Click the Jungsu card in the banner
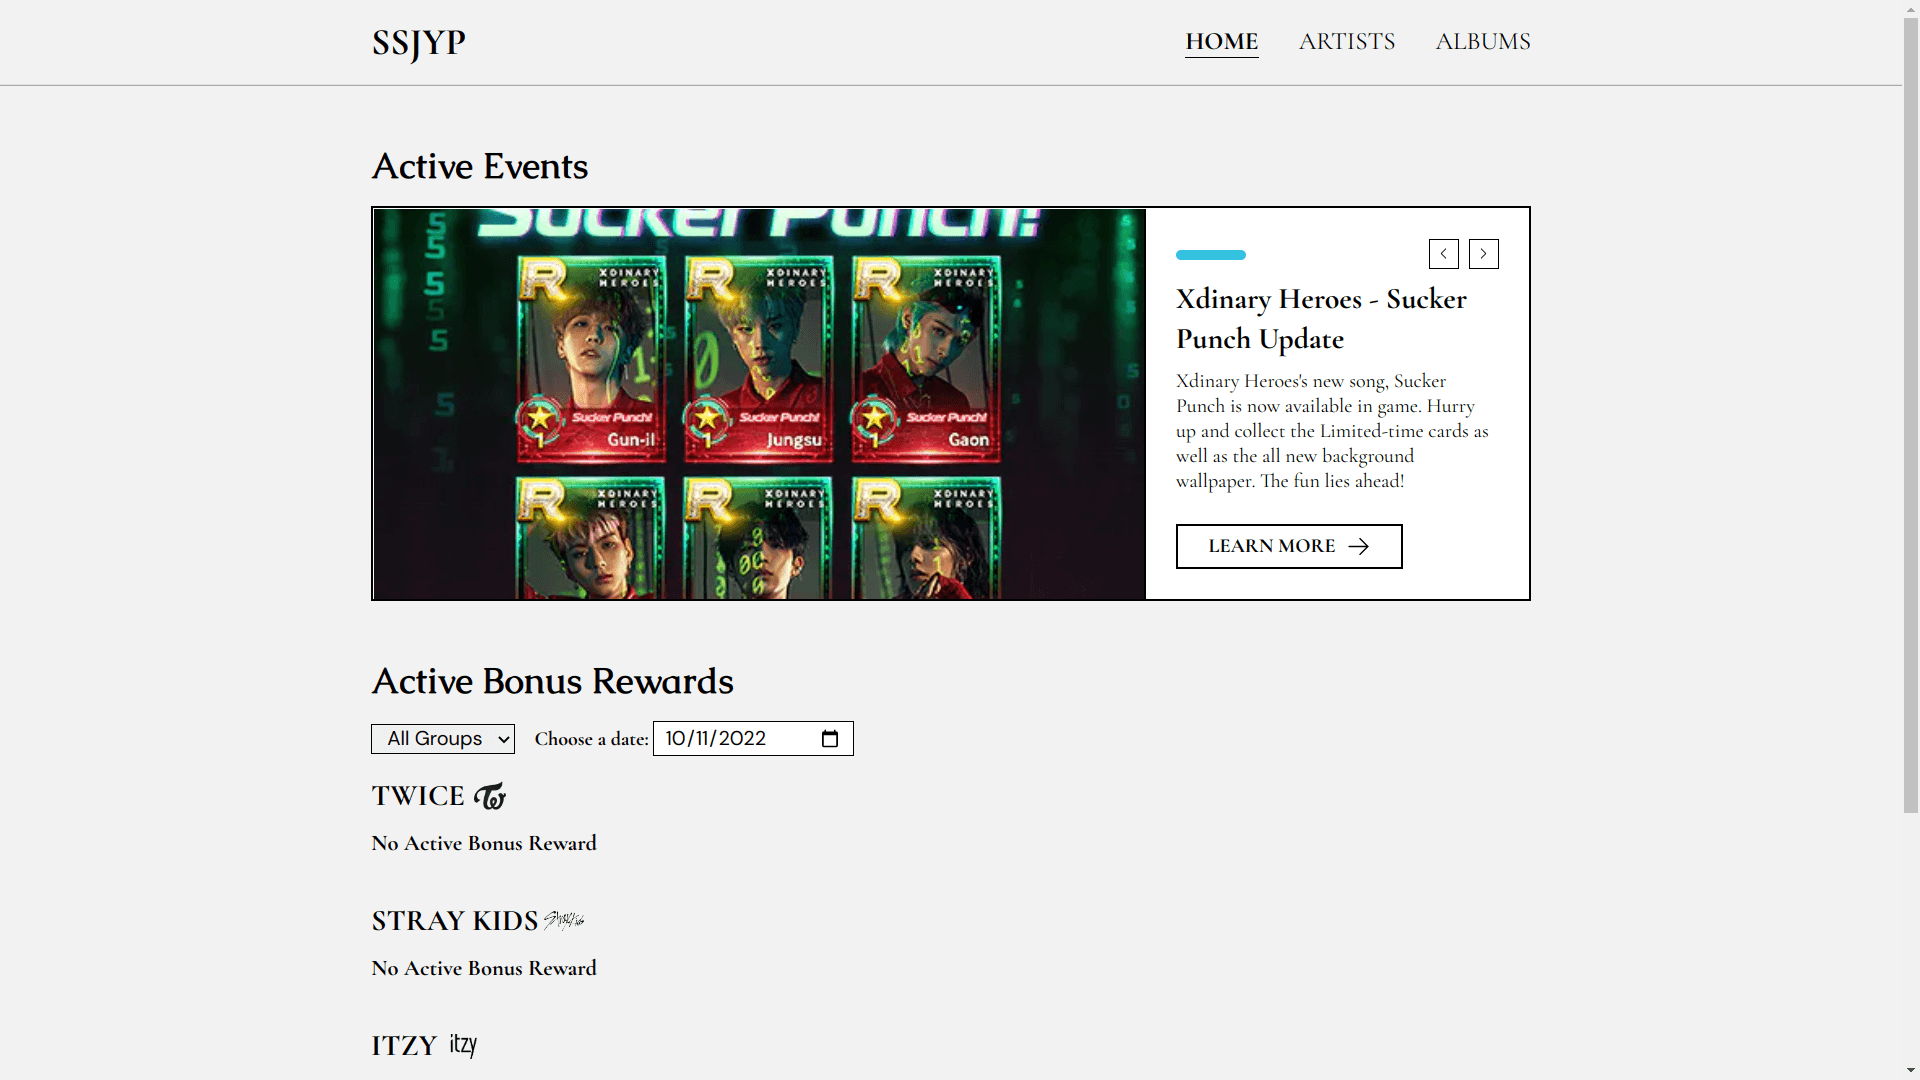The width and height of the screenshot is (1920, 1080). tap(758, 360)
